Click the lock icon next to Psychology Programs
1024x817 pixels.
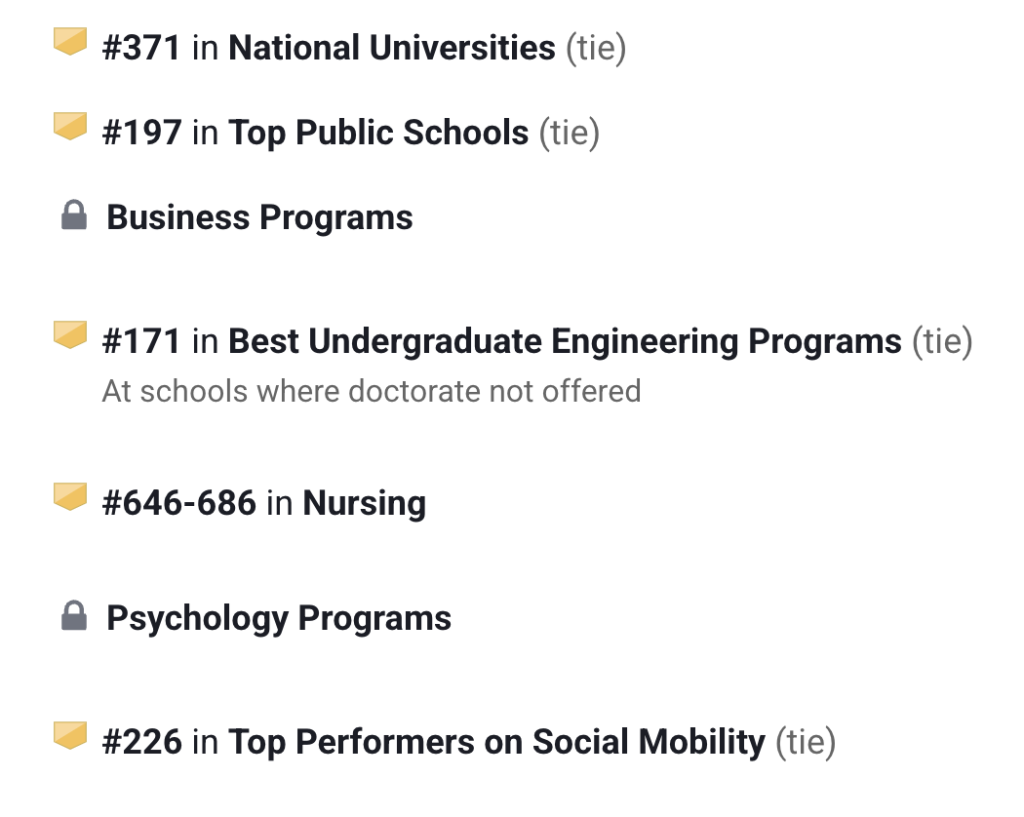(x=74, y=617)
